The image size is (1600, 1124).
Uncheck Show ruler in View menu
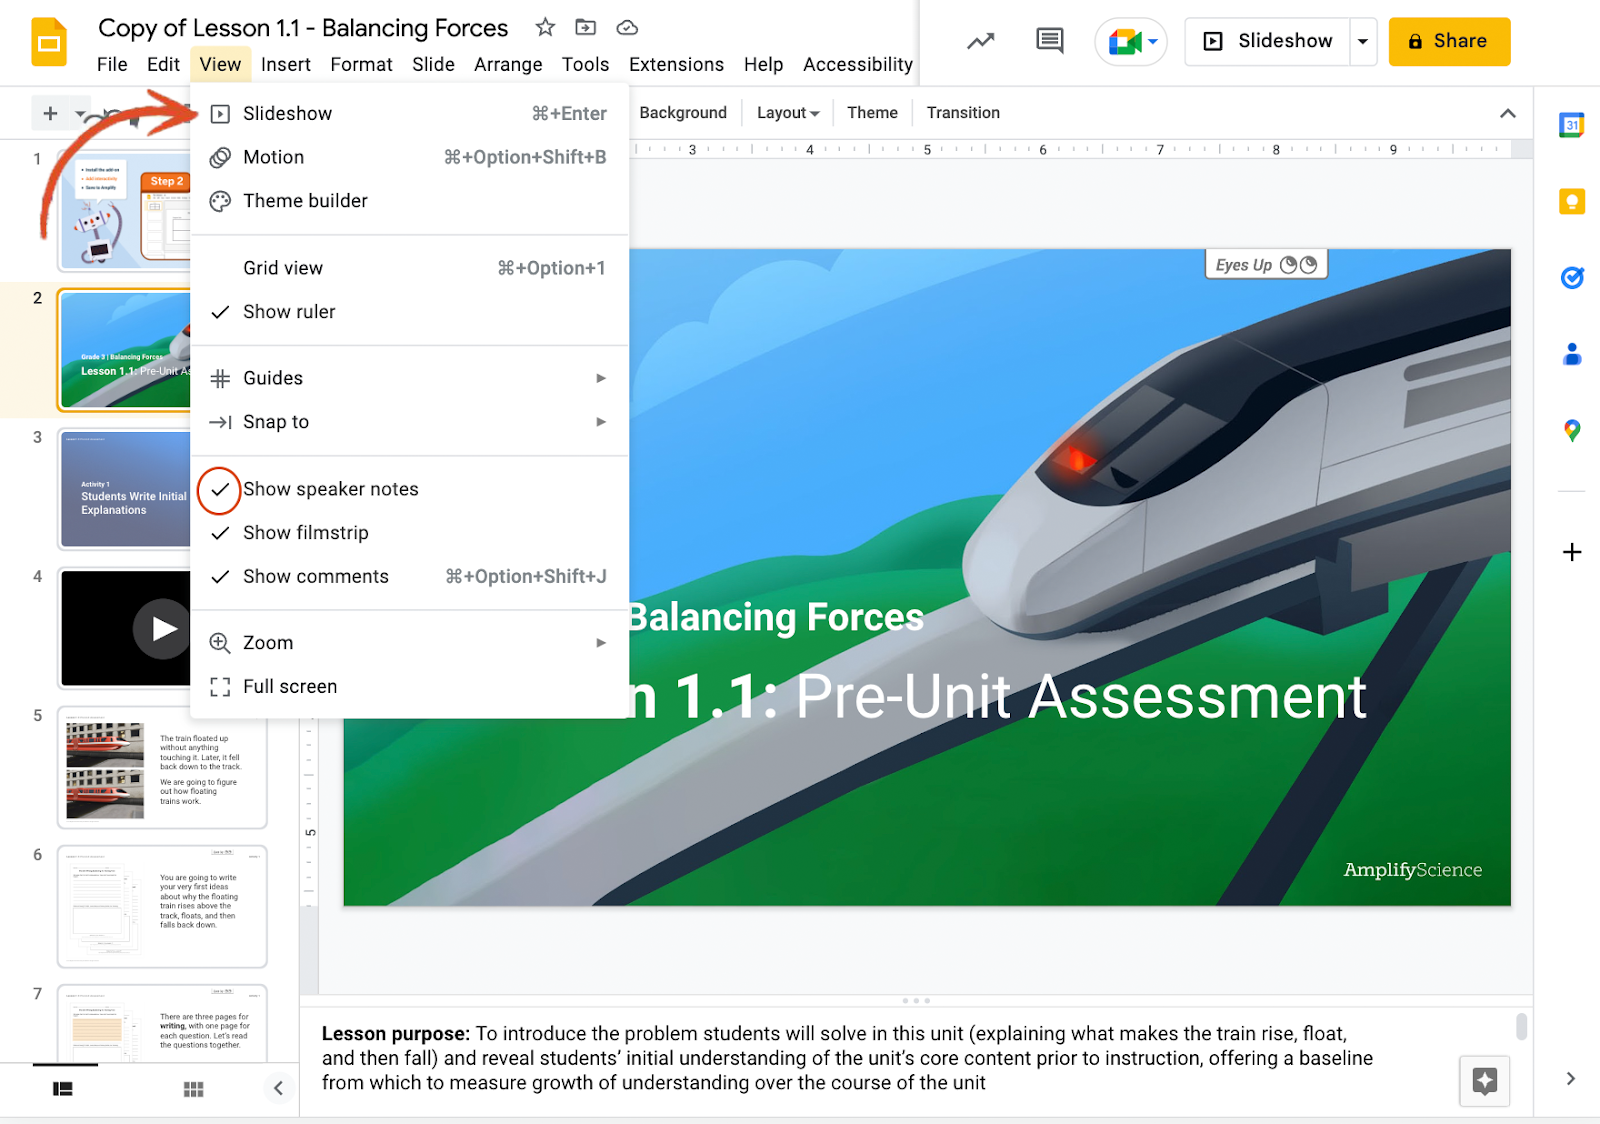[289, 312]
